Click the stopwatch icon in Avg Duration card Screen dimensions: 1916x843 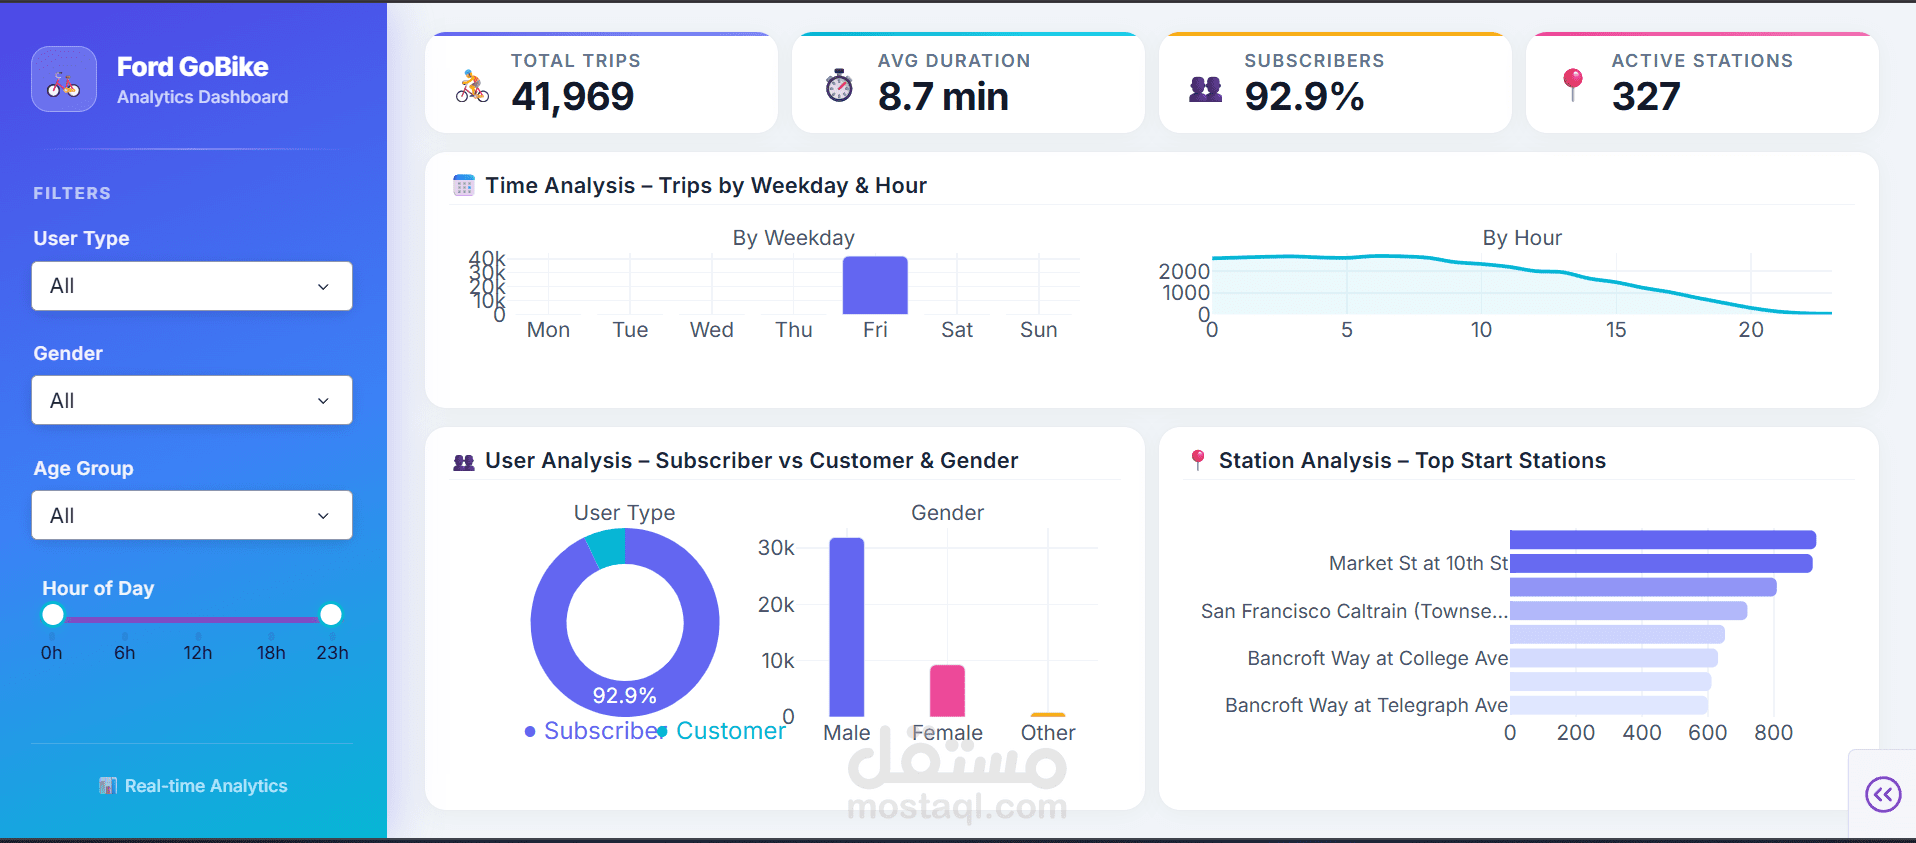[x=839, y=87]
